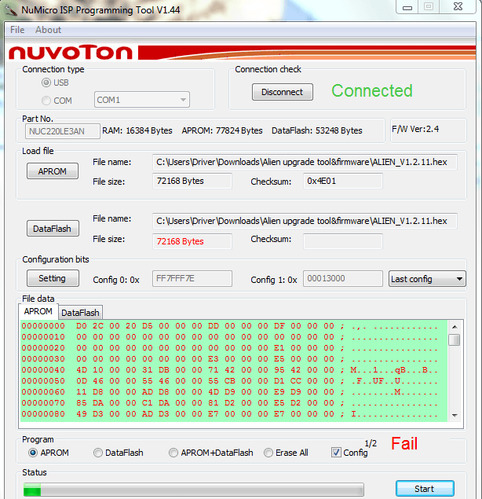
Task: Click the APROM file name path field
Action: tap(305, 162)
